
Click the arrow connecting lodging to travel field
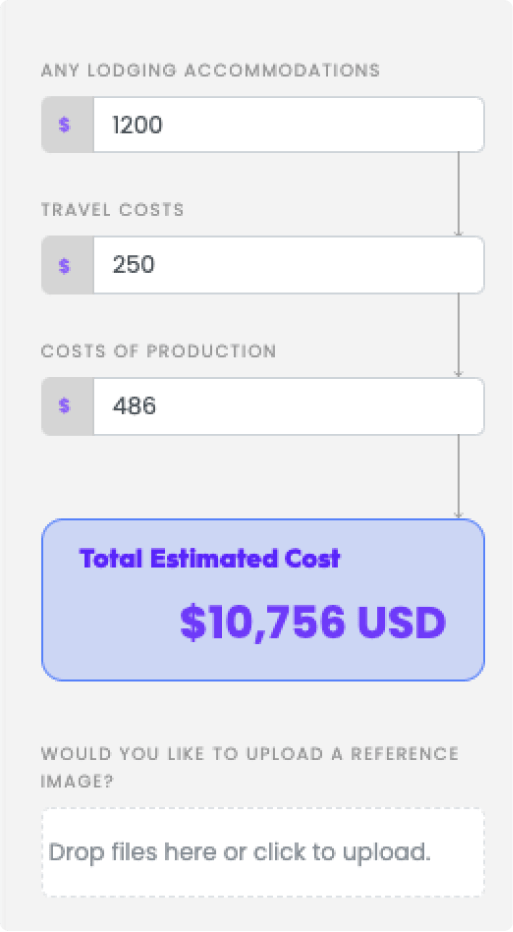coord(458,194)
